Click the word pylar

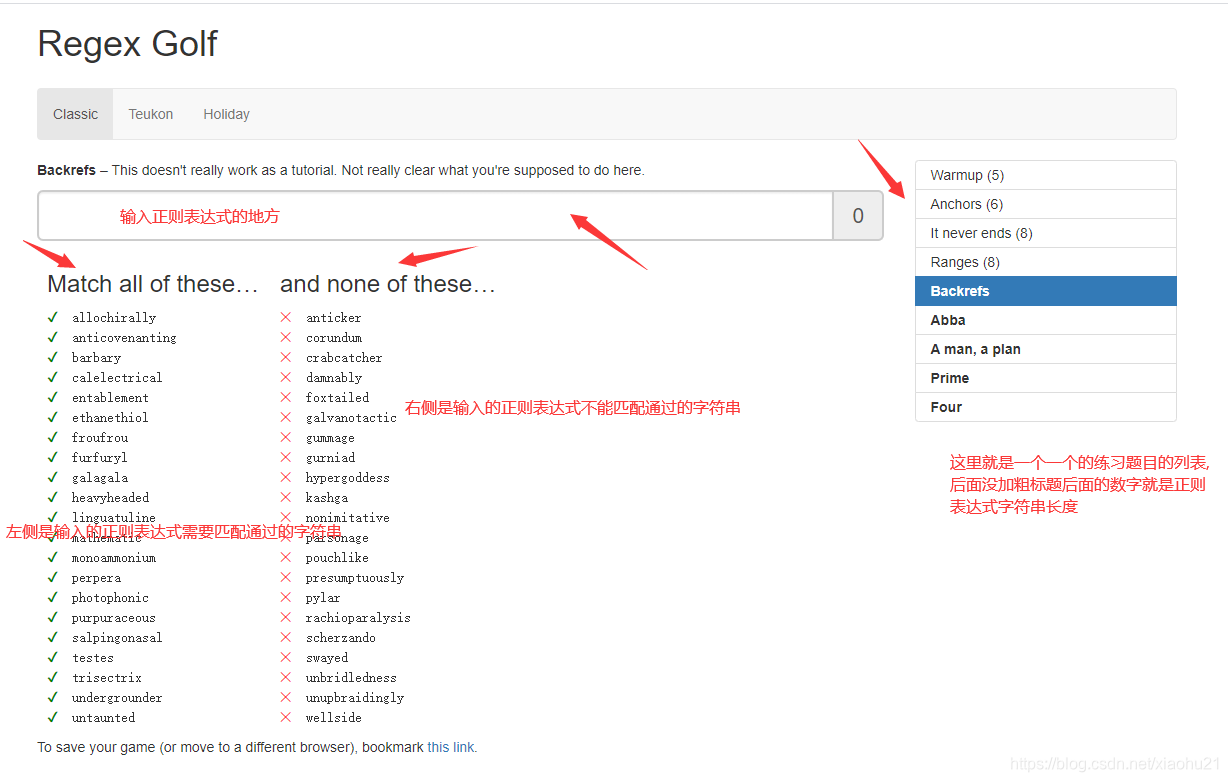click(x=323, y=598)
